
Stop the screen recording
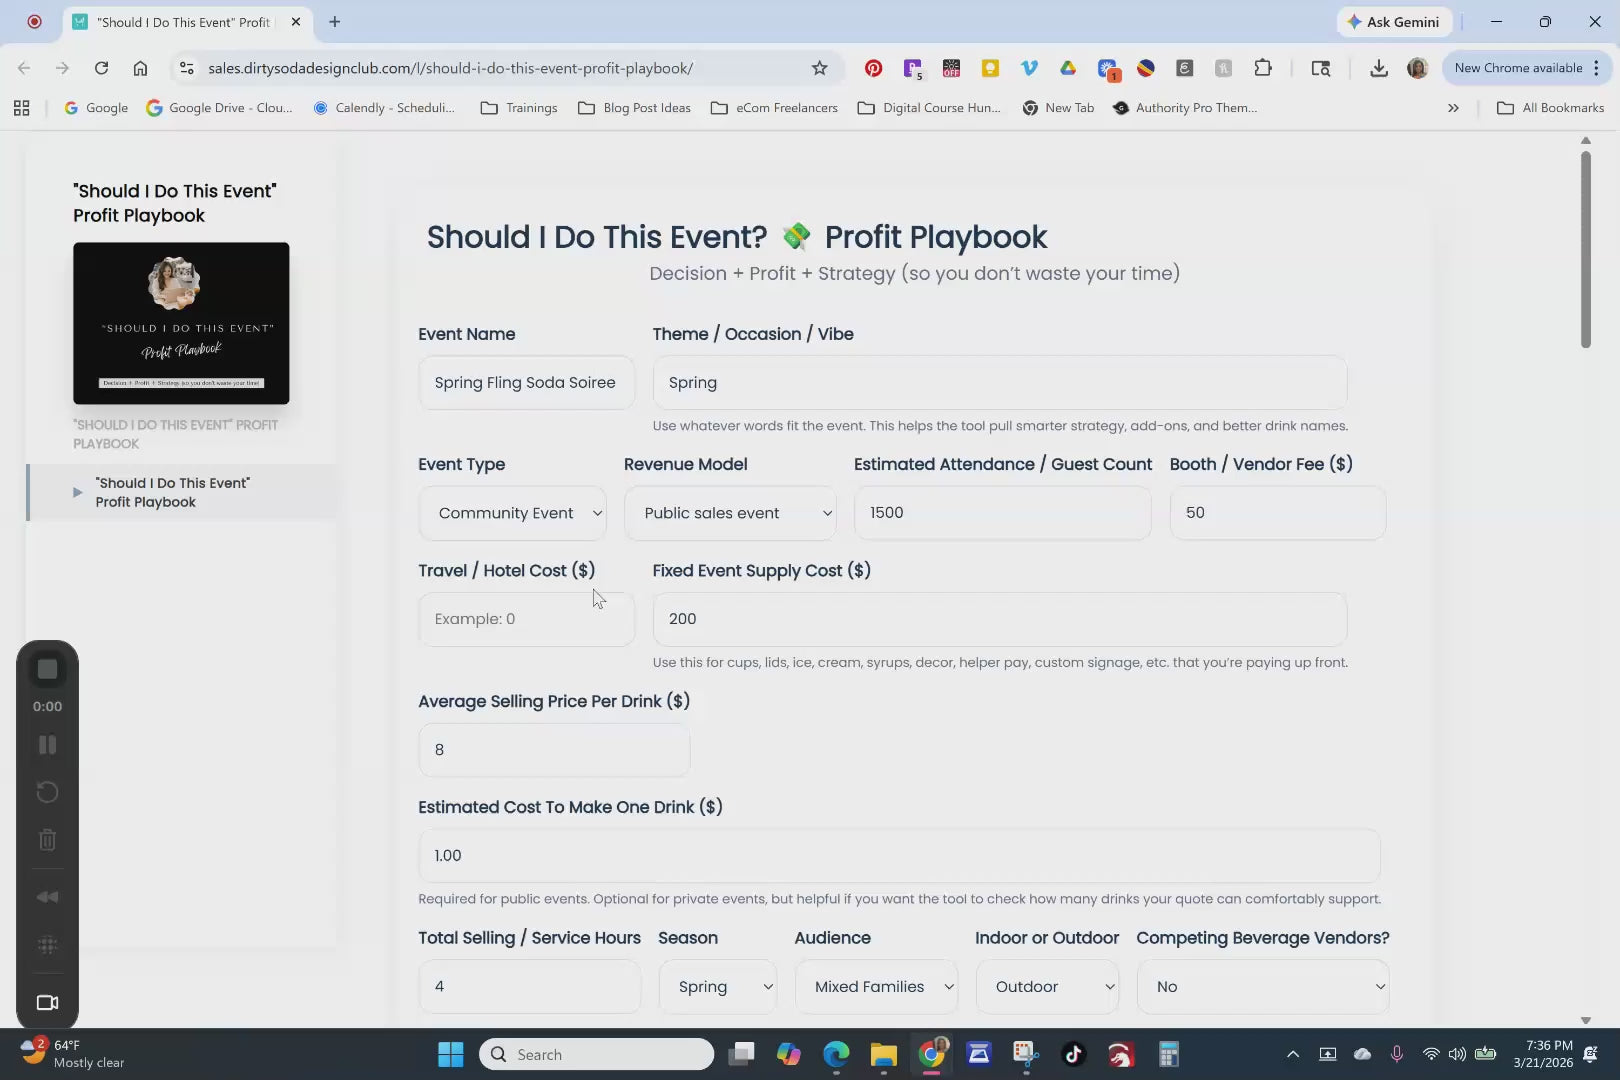47,669
